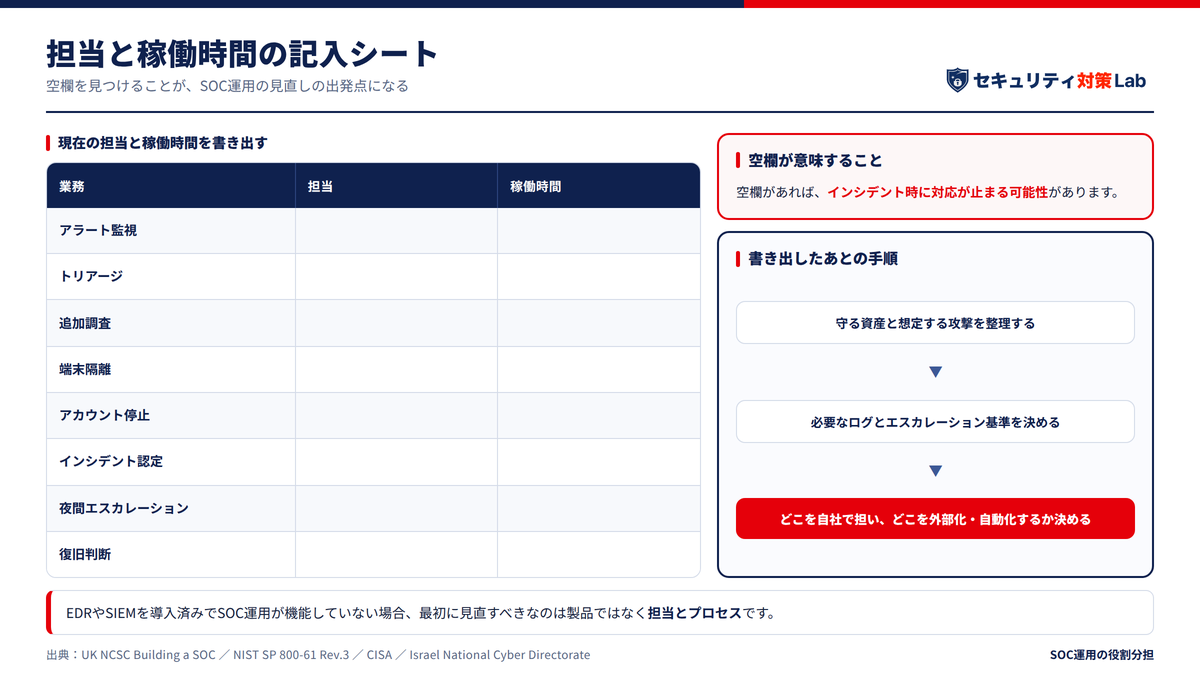Click the down arrow above the red step
The image size is (1200, 675).
(x=935, y=471)
